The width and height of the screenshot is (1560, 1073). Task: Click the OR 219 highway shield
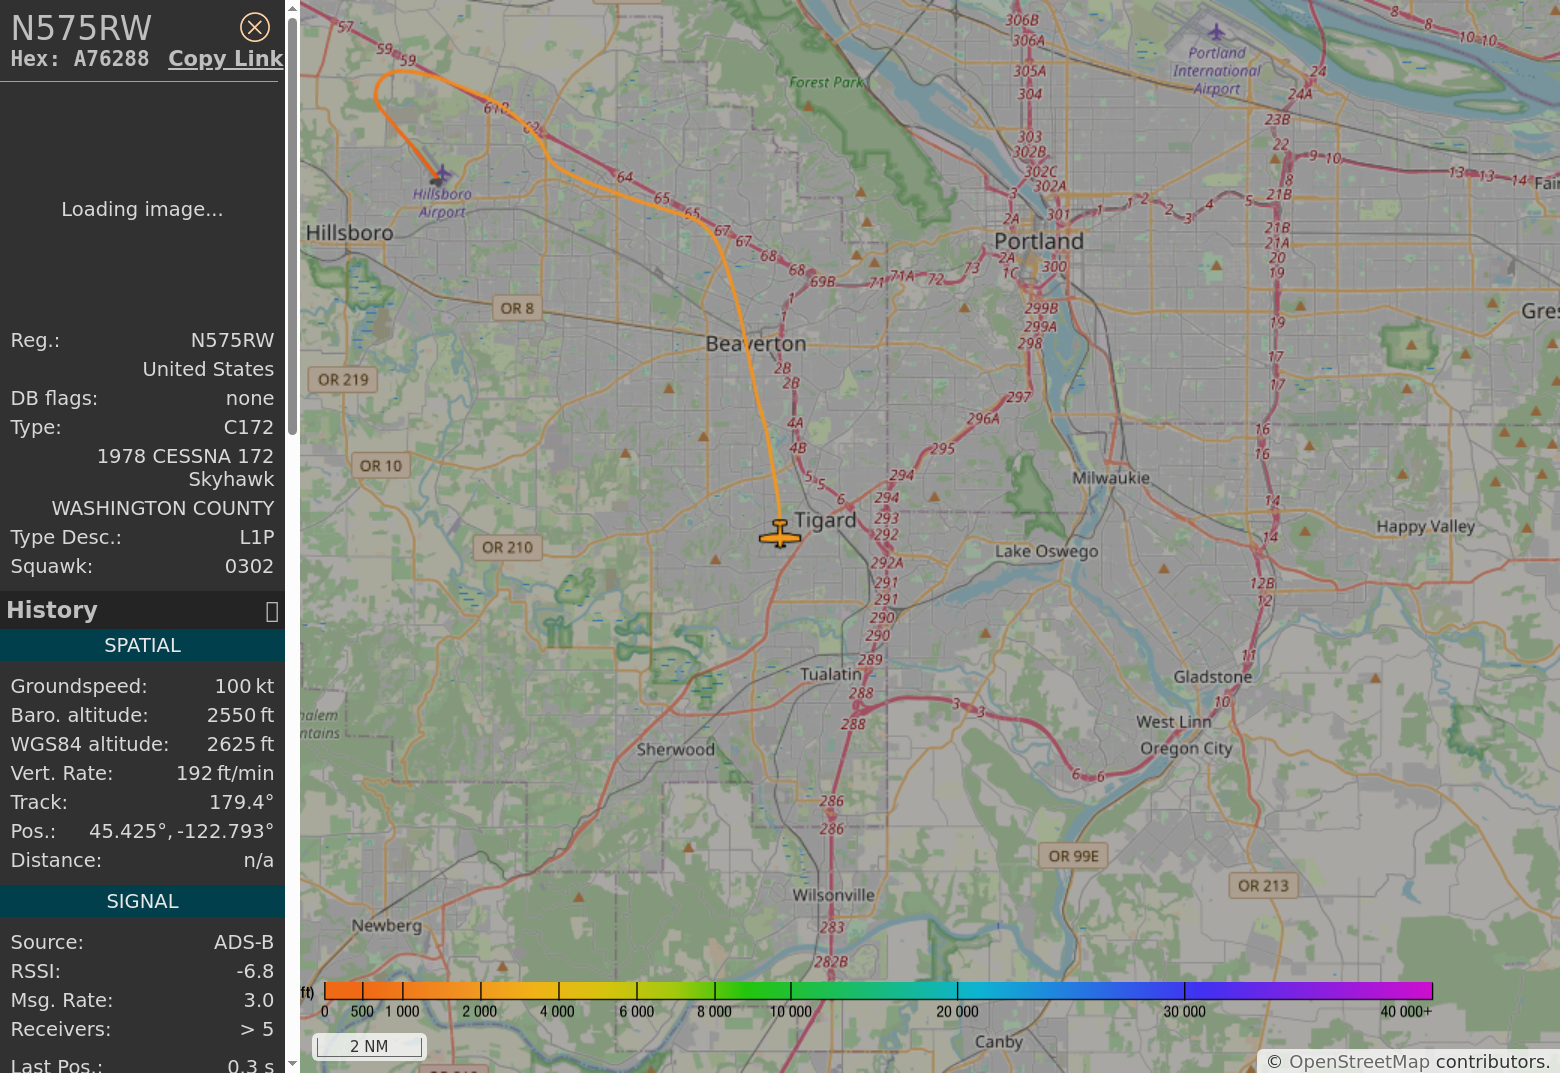pyautogui.click(x=343, y=380)
